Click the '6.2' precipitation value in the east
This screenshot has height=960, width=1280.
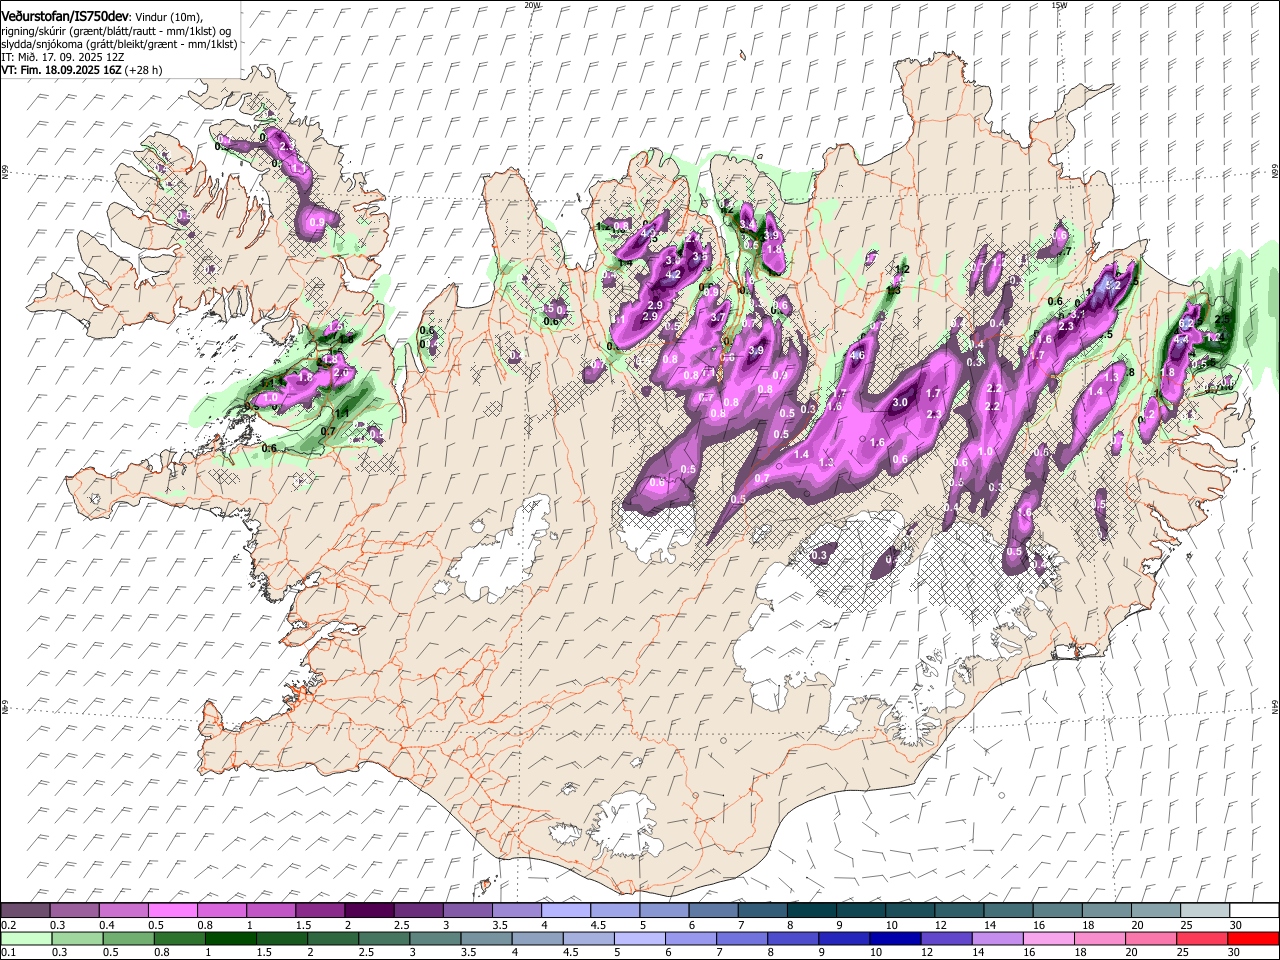(x=1187, y=324)
